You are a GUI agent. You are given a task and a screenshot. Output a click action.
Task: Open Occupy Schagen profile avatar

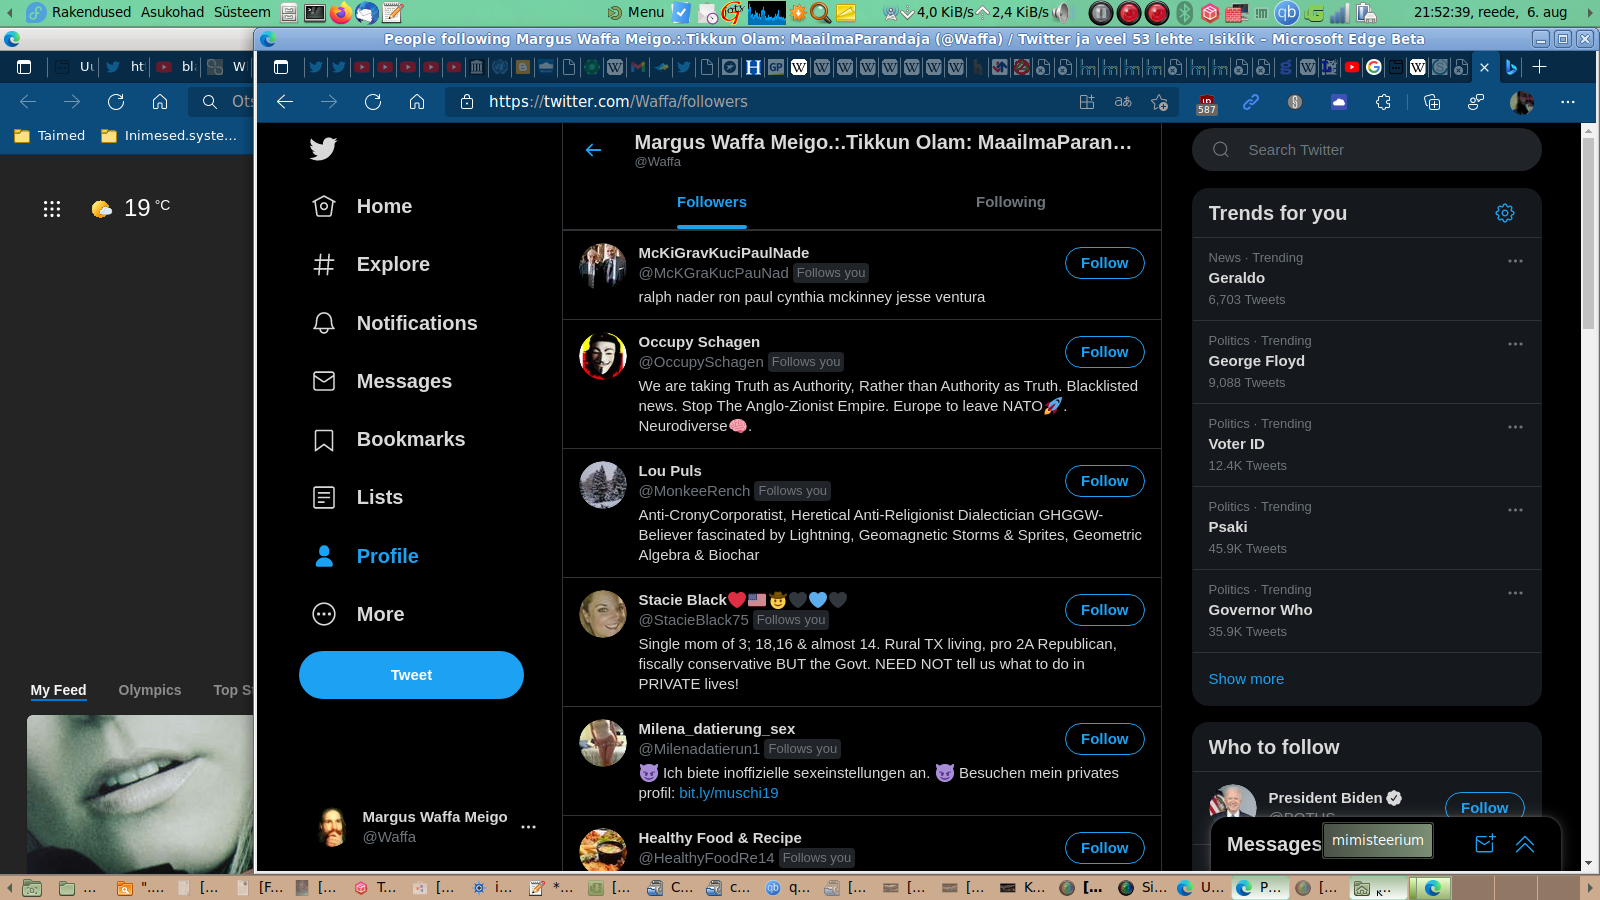coord(603,356)
